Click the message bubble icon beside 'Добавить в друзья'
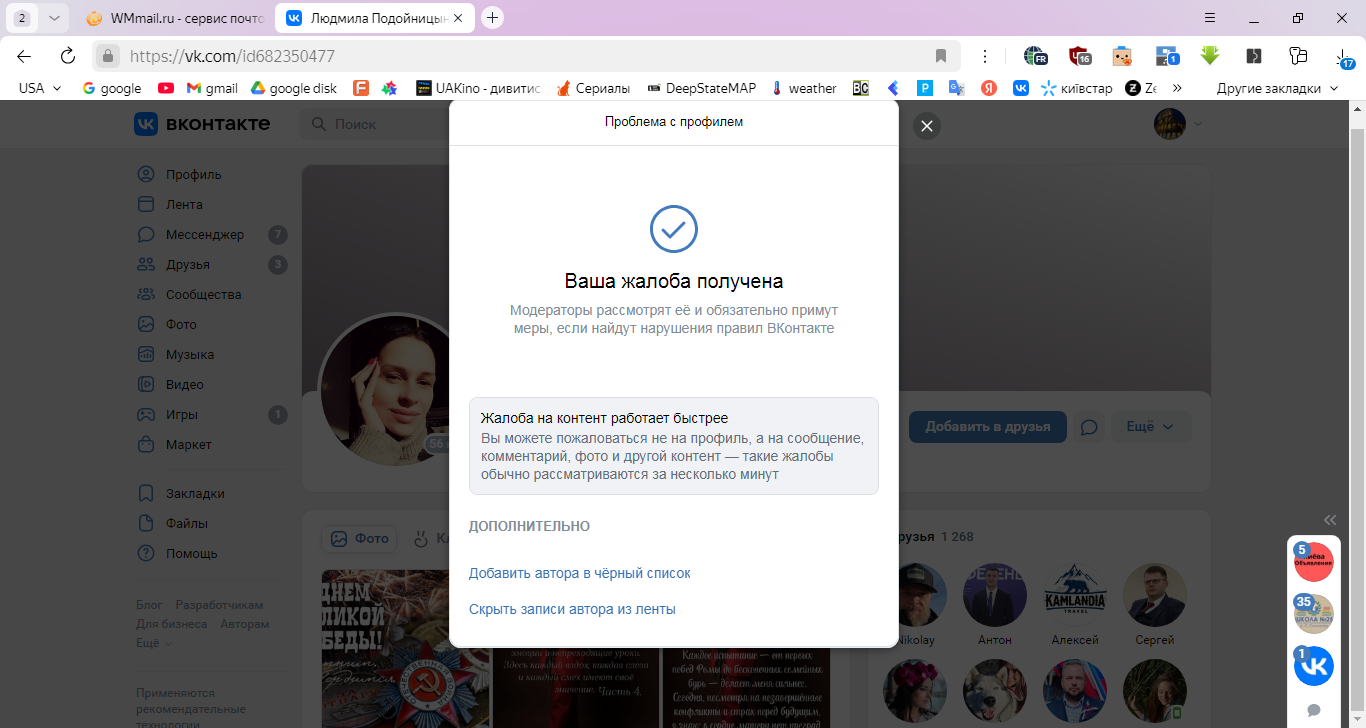 tap(1090, 427)
